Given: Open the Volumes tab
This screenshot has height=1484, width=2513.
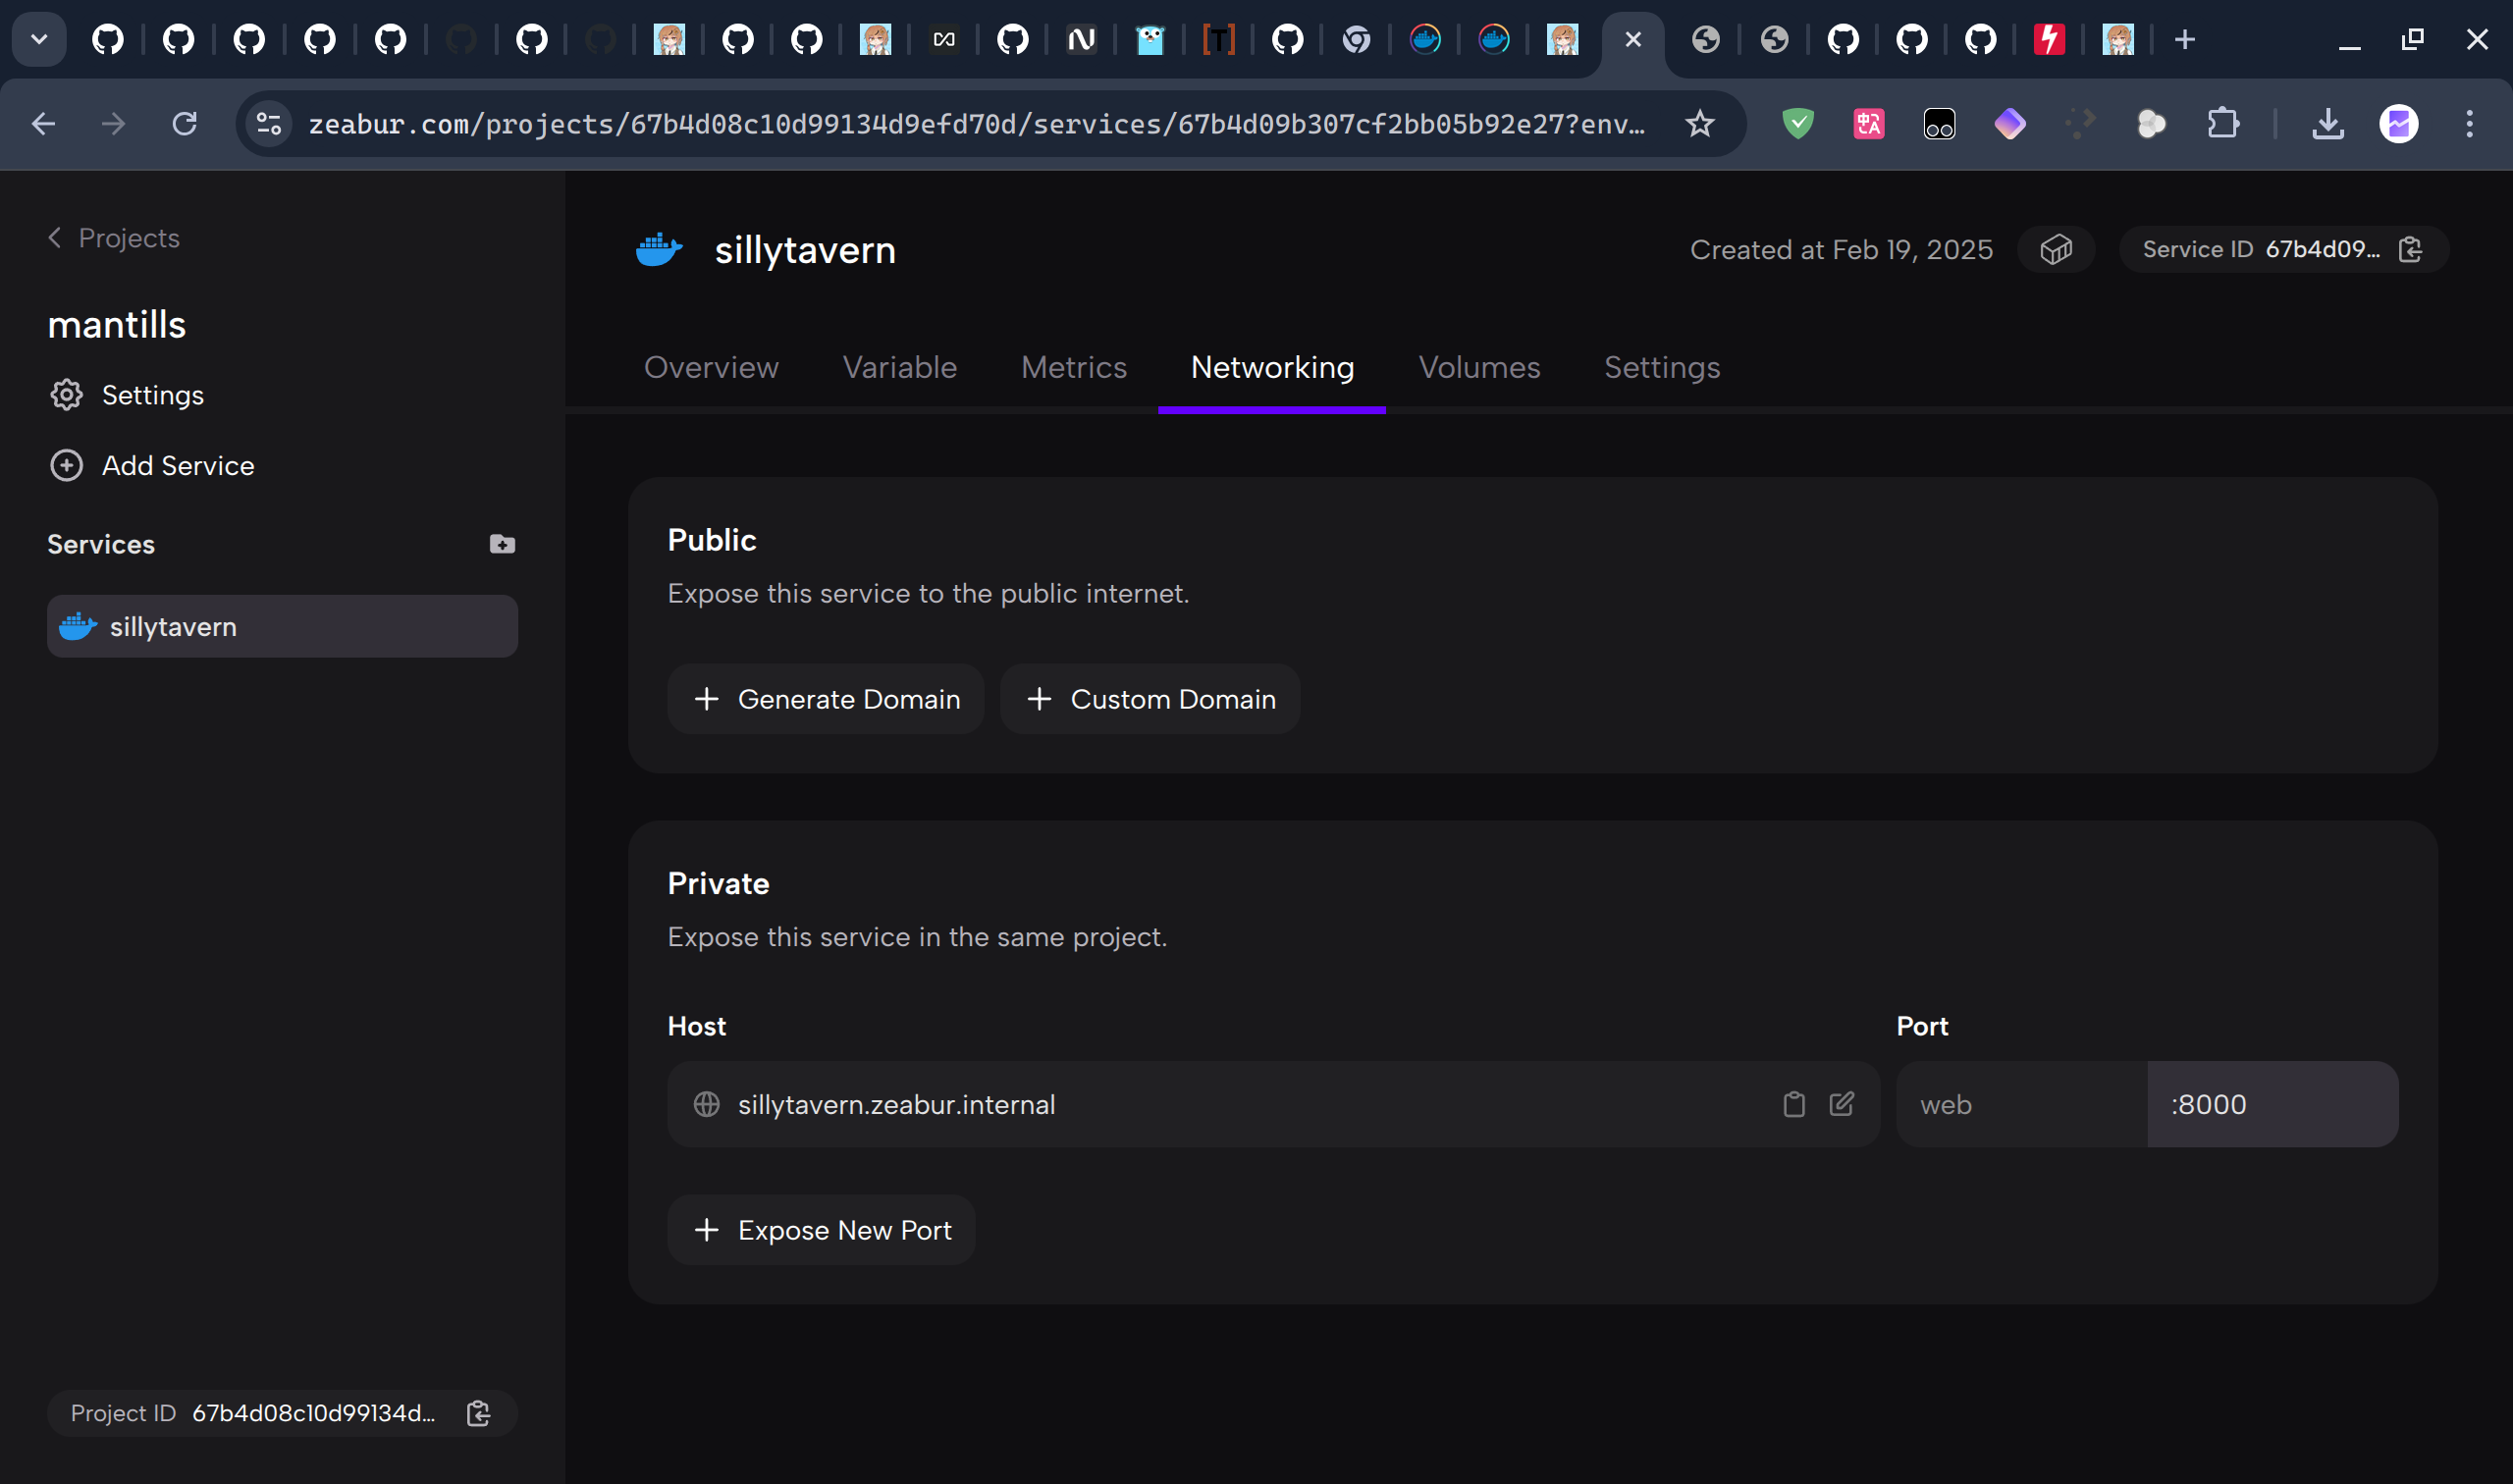Looking at the screenshot, I should point(1478,367).
